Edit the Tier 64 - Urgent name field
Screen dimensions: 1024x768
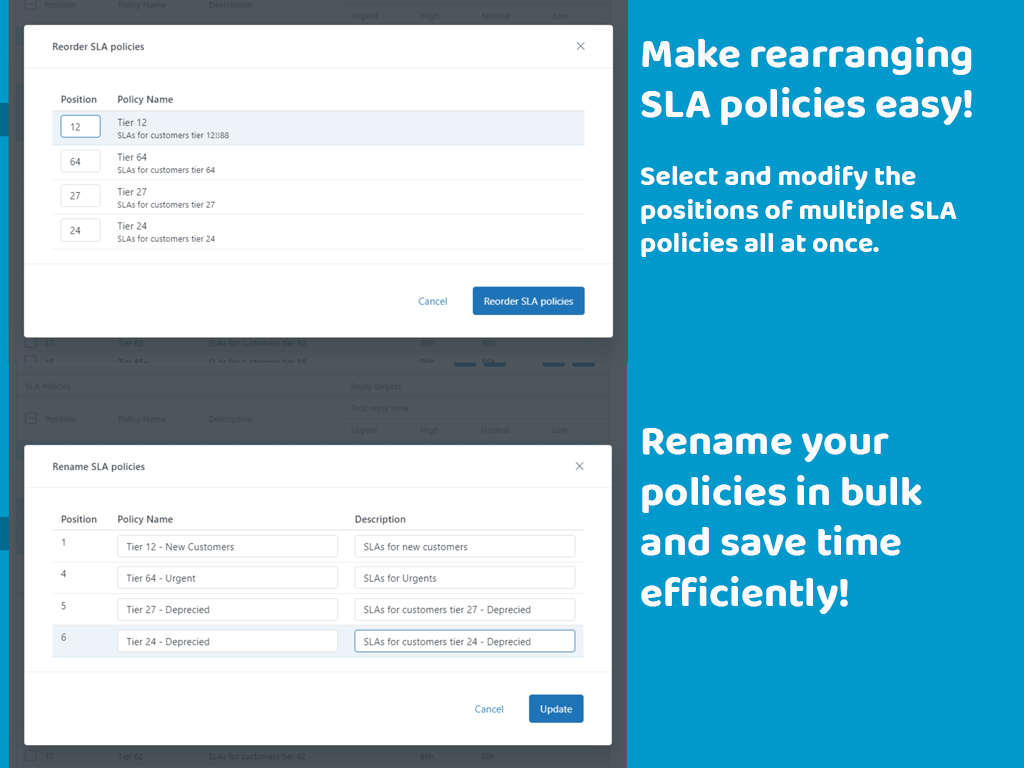(227, 577)
